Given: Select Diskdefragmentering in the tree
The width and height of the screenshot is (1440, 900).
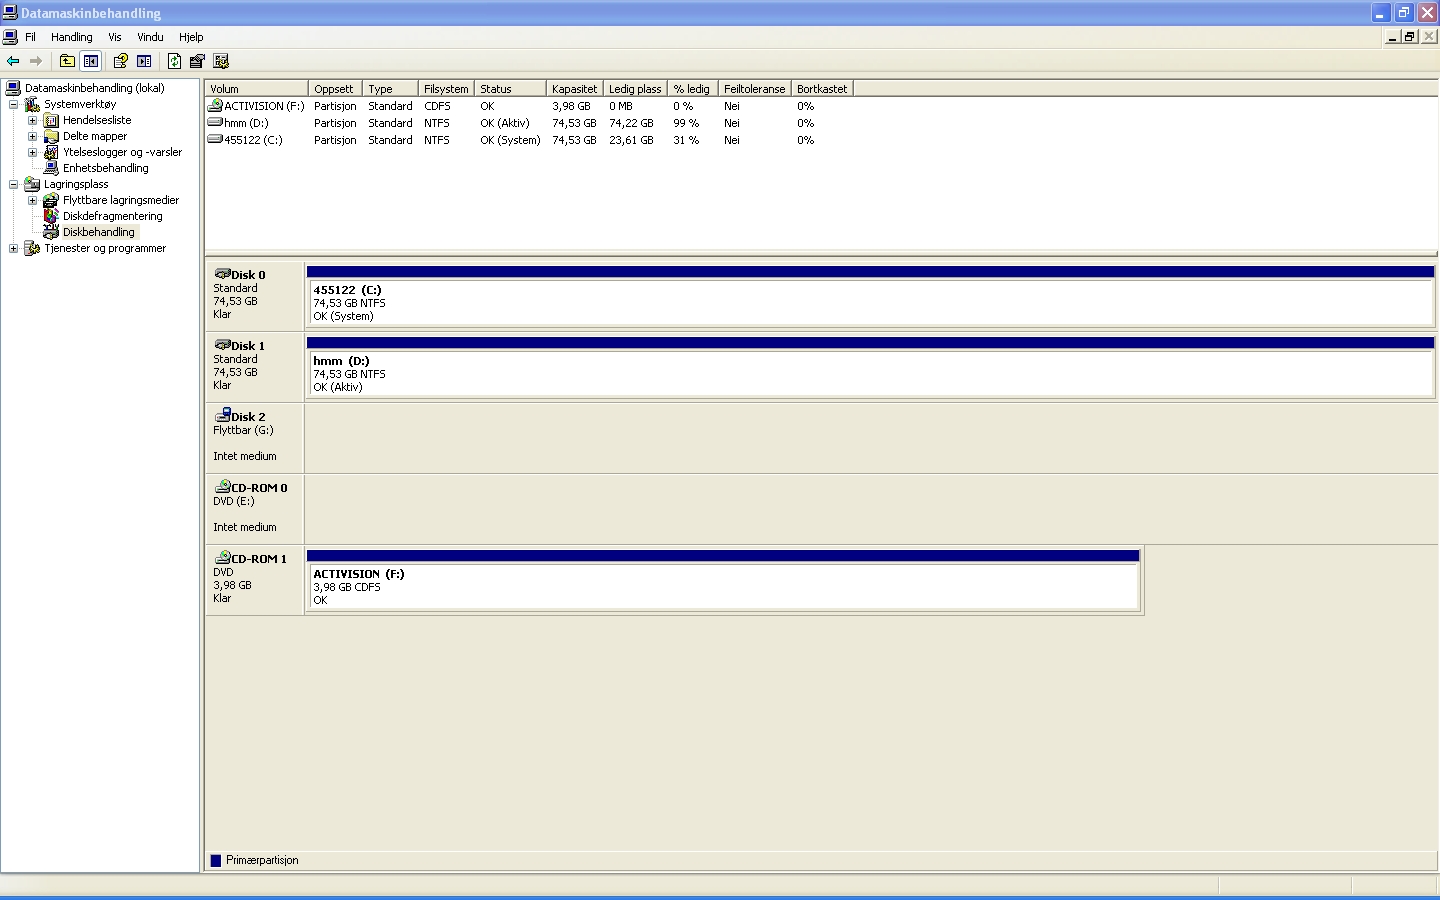Looking at the screenshot, I should [x=112, y=216].
